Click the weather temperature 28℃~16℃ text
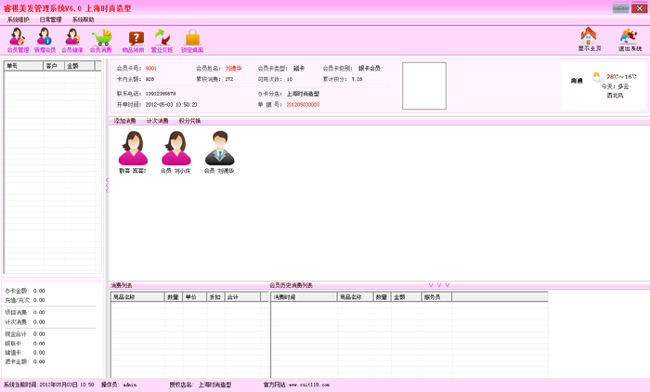This screenshot has height=392, width=650. point(621,77)
